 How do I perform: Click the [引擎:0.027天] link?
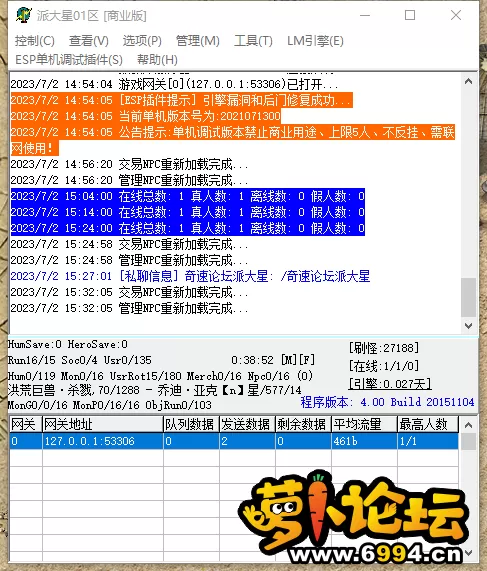click(390, 383)
